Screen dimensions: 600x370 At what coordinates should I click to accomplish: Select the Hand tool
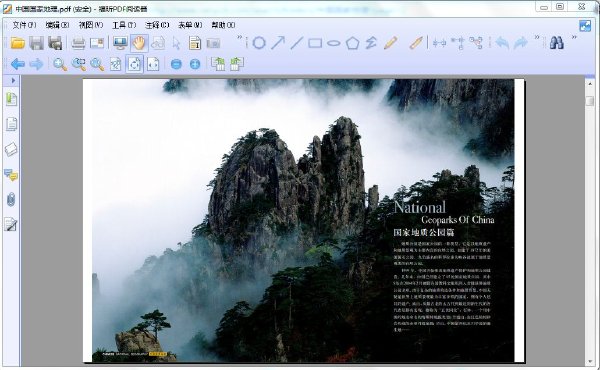(139, 43)
